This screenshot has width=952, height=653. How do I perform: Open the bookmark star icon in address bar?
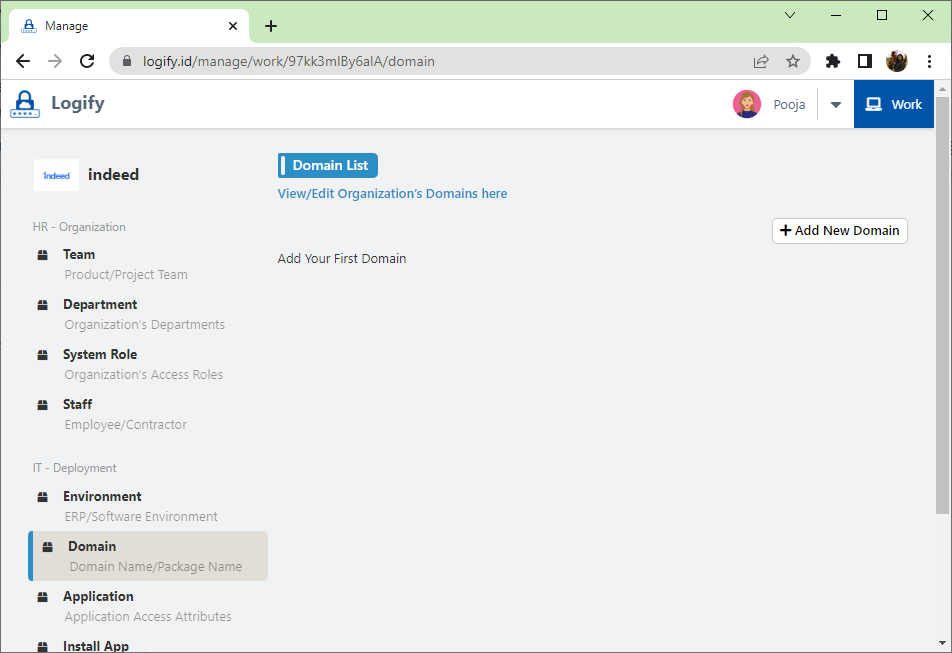point(793,61)
